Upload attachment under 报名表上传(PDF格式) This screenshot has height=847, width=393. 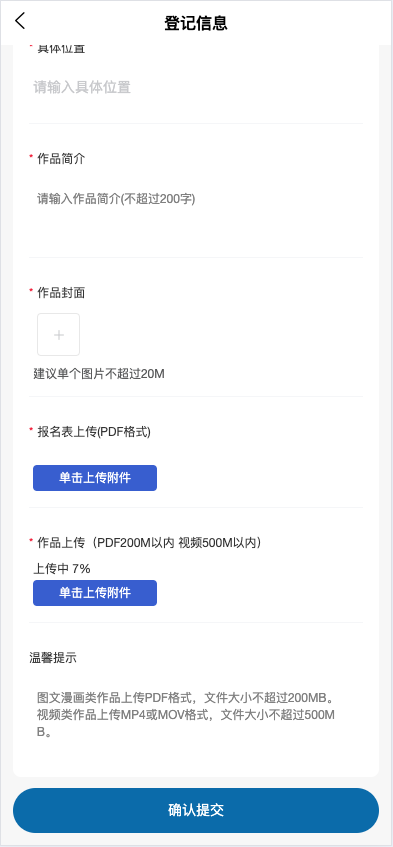(x=95, y=478)
